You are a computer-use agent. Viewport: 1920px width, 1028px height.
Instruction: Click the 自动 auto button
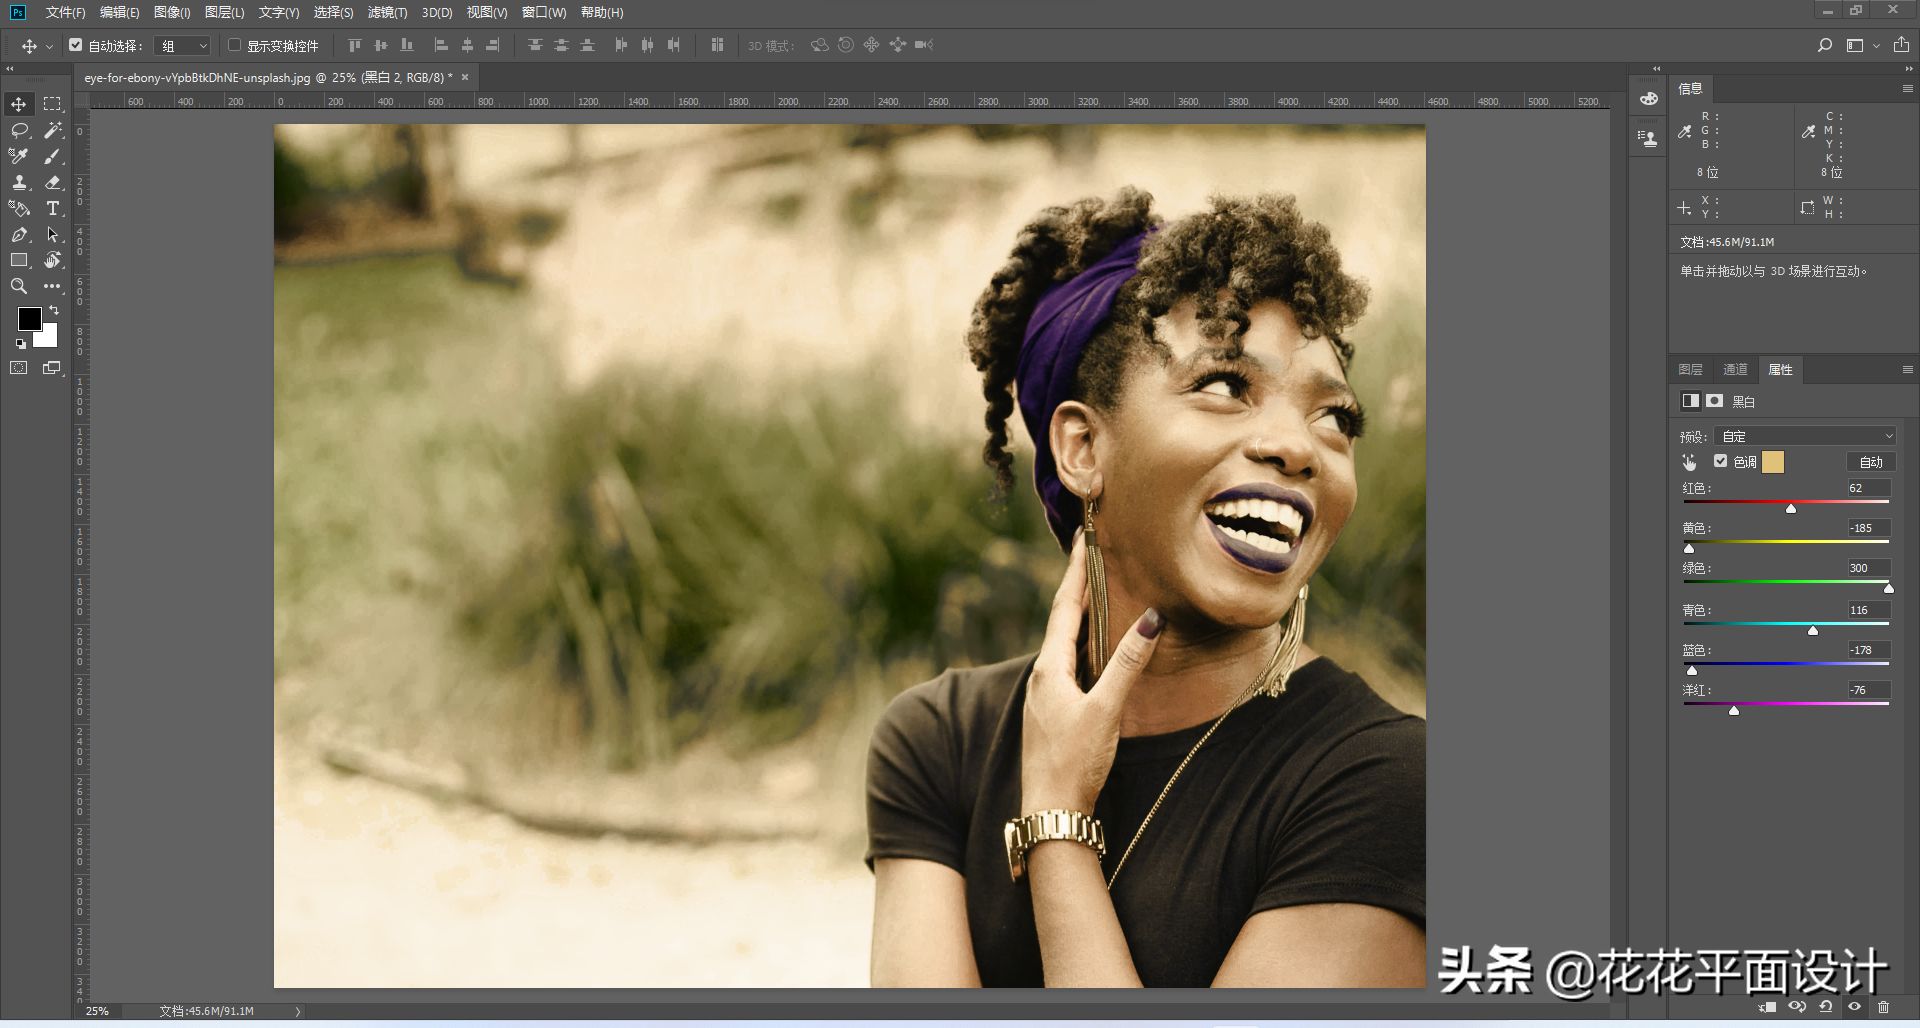1871,462
